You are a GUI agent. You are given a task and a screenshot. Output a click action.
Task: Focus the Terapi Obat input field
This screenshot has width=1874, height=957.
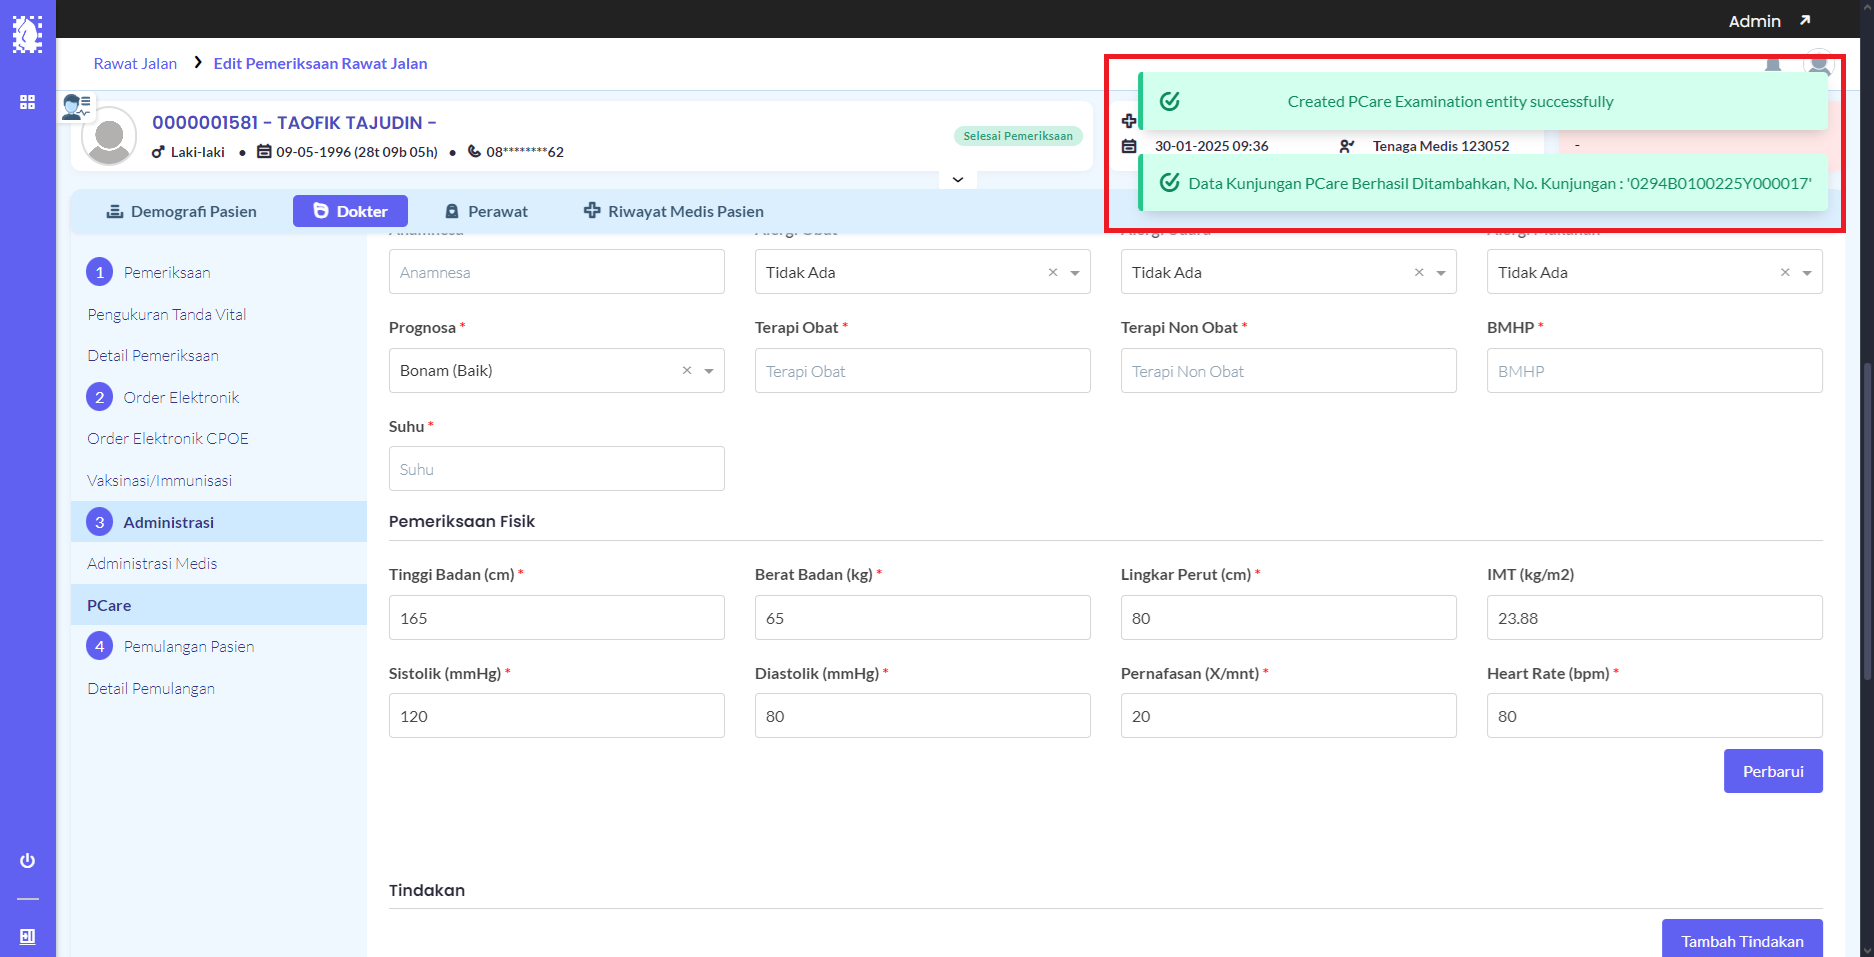coord(922,371)
